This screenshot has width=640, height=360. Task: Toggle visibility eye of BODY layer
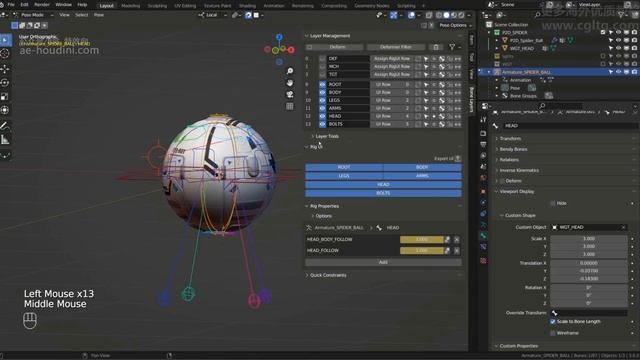[322, 93]
